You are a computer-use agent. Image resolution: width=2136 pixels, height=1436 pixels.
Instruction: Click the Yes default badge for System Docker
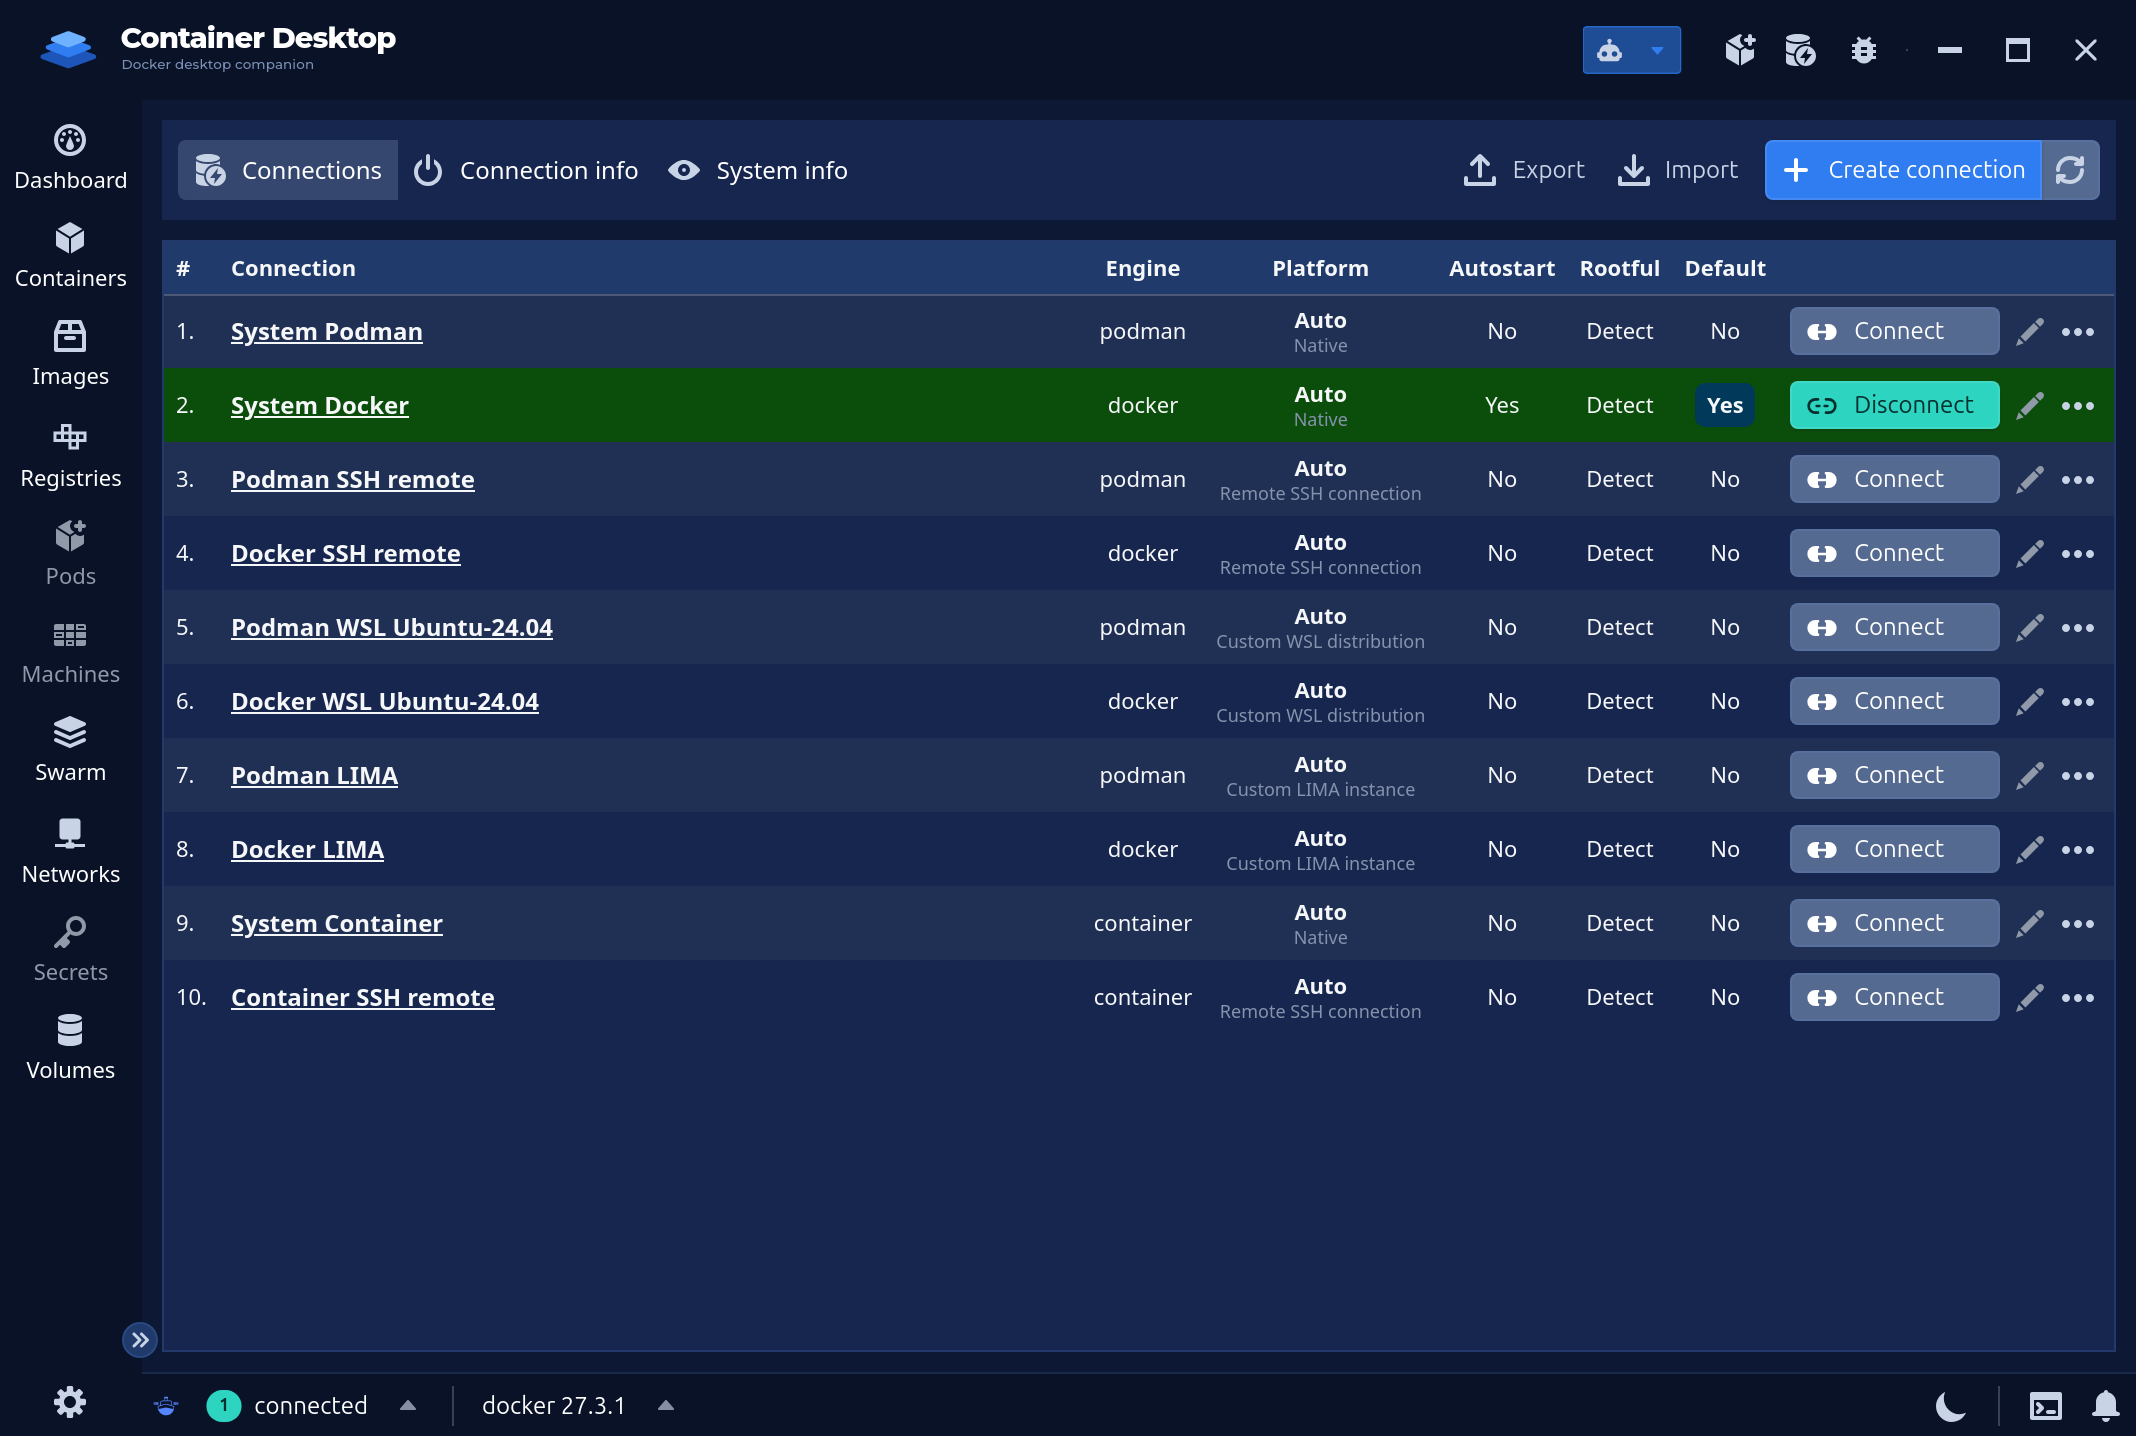click(x=1724, y=405)
